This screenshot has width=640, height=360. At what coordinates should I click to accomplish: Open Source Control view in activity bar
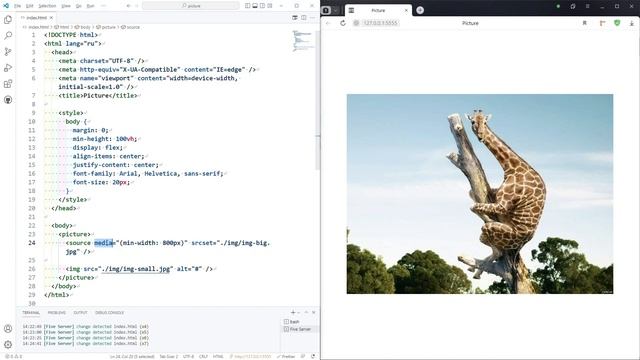coord(8,52)
